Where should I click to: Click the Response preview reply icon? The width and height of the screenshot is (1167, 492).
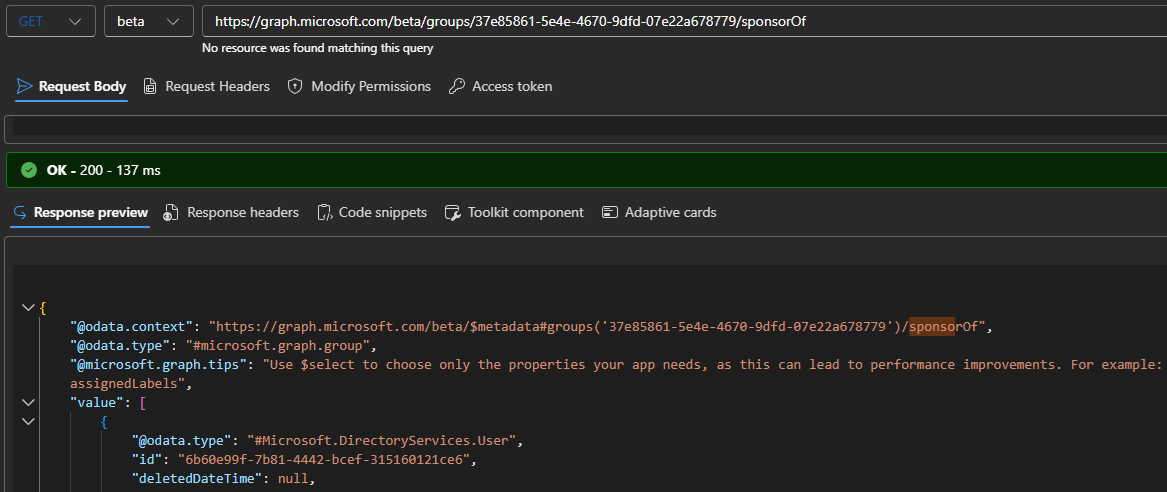[20, 213]
